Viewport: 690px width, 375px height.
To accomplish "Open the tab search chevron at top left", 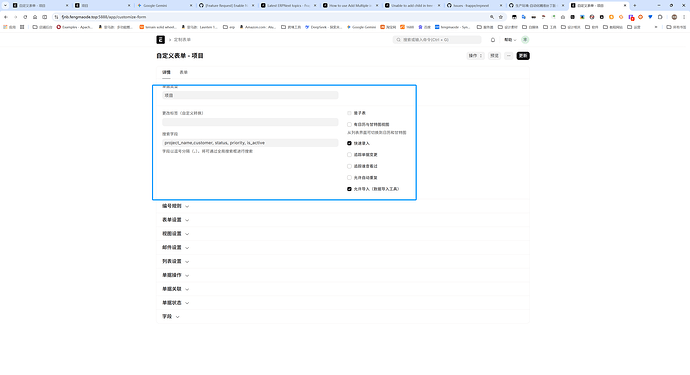I will (5, 5).
